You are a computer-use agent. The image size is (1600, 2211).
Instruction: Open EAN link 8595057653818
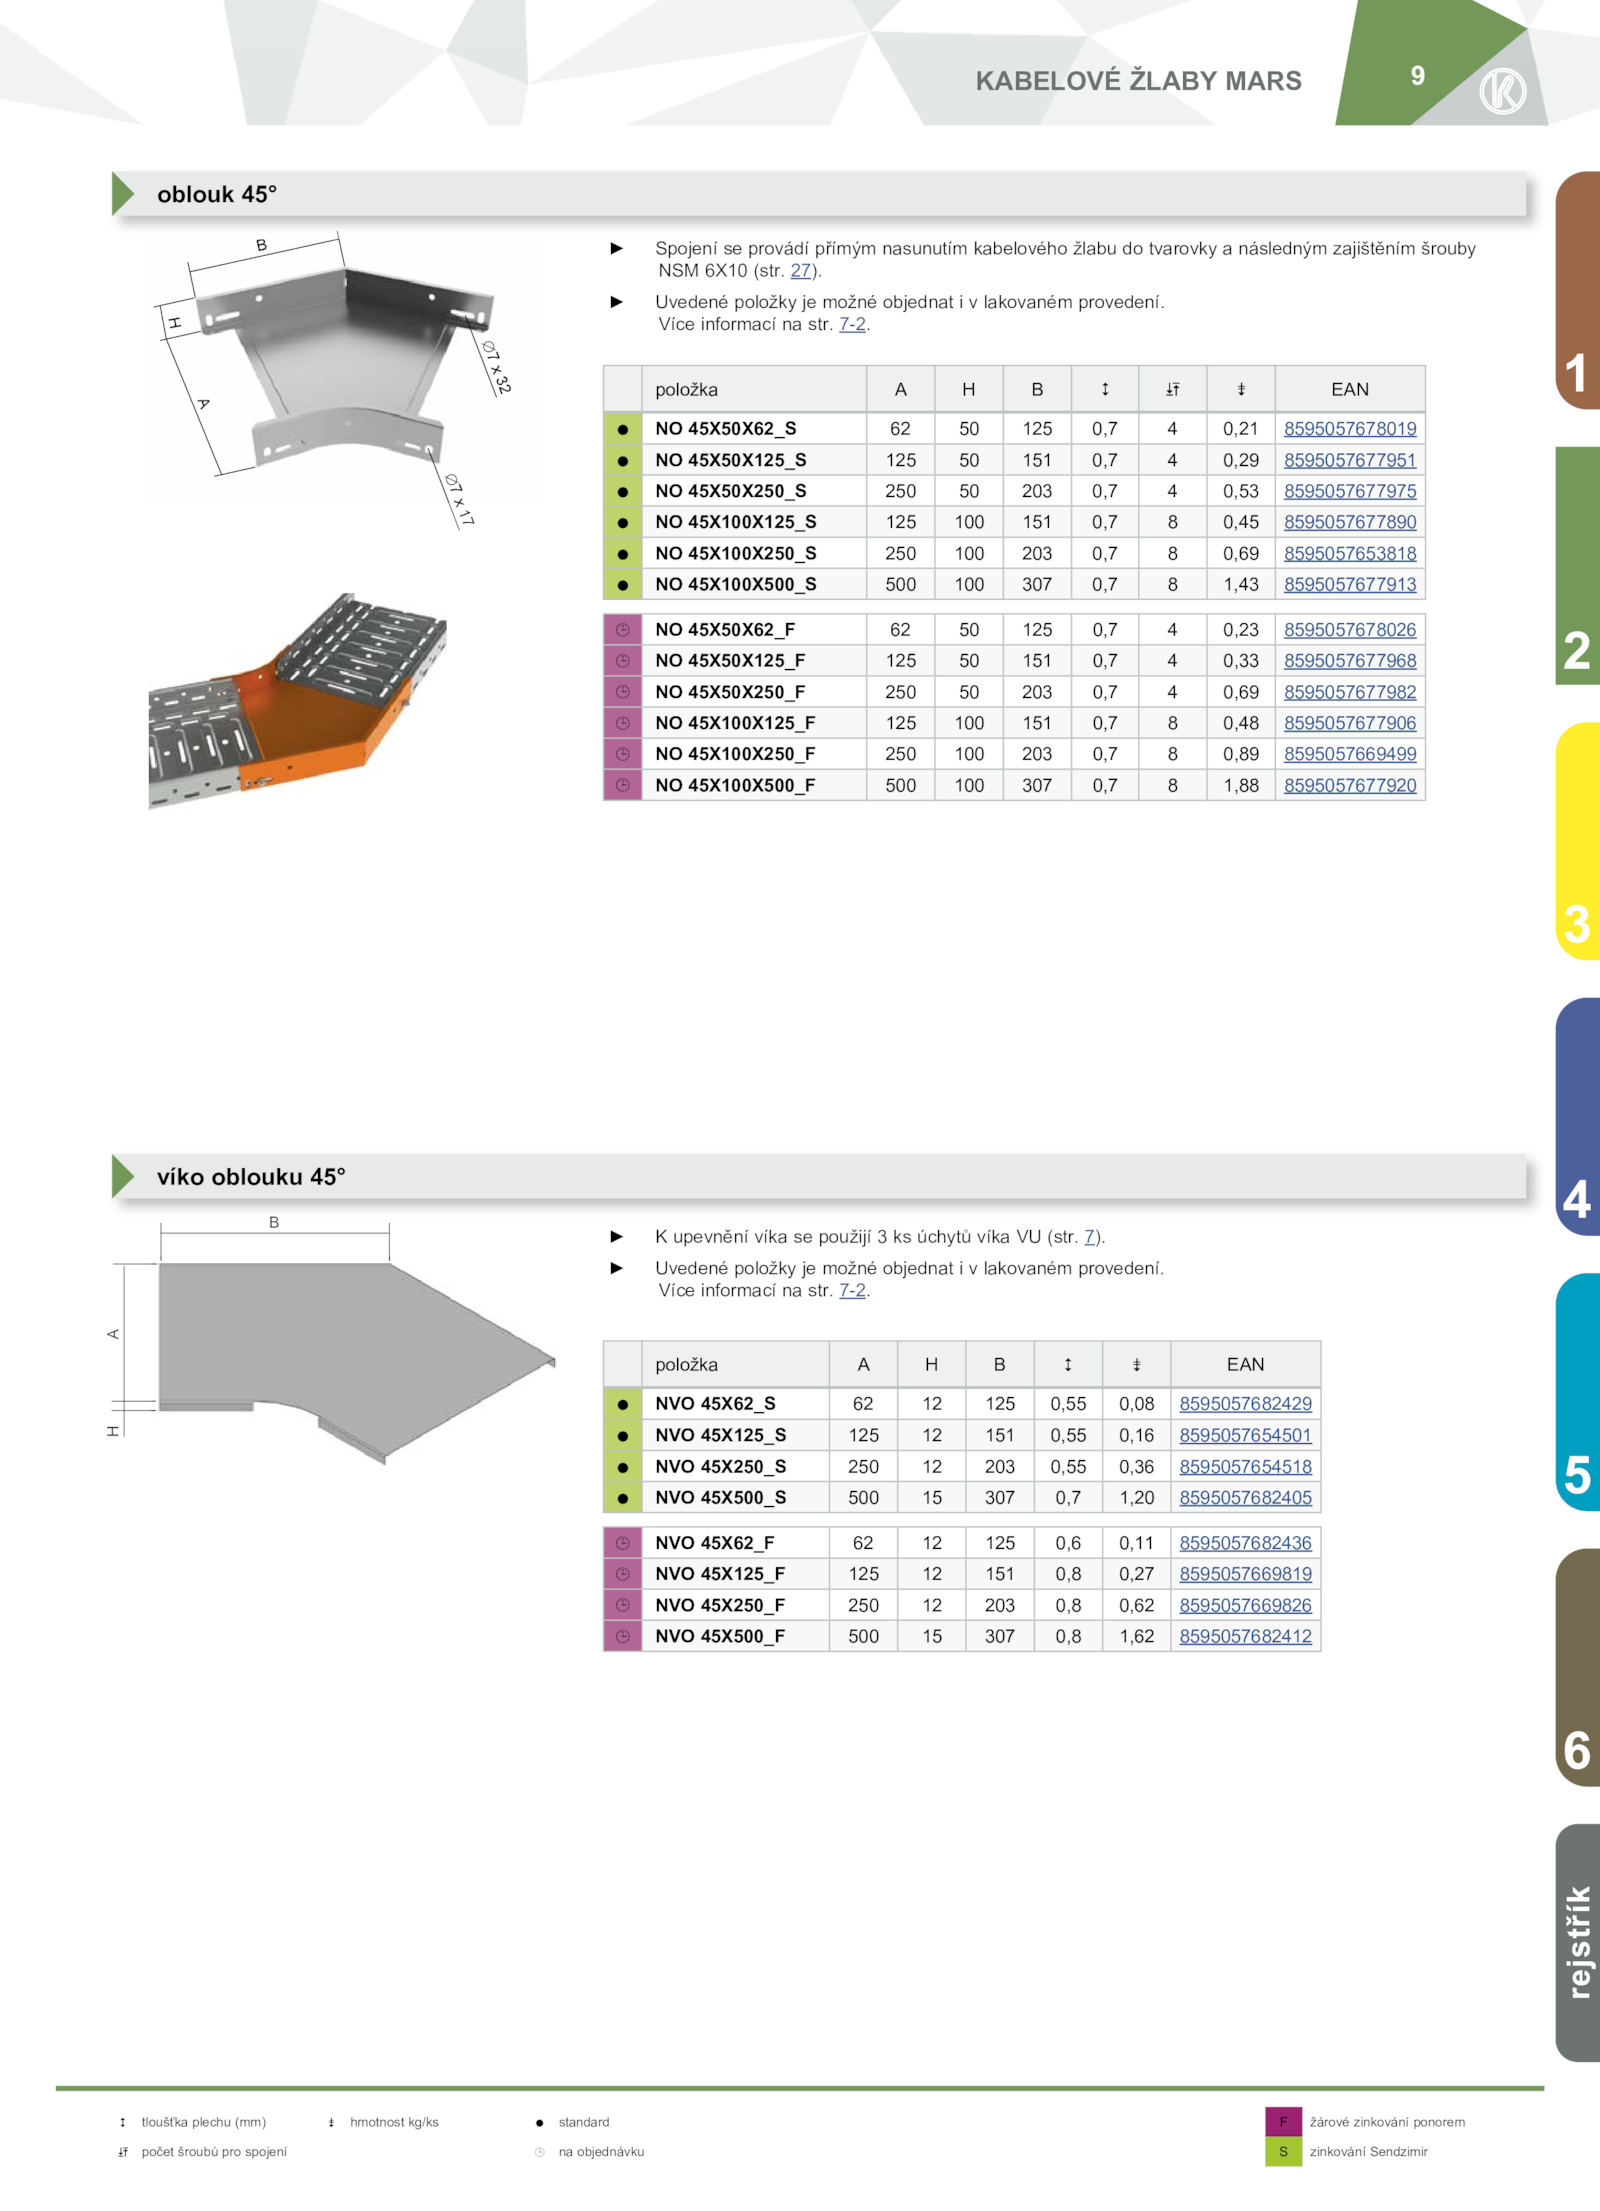point(1349,553)
